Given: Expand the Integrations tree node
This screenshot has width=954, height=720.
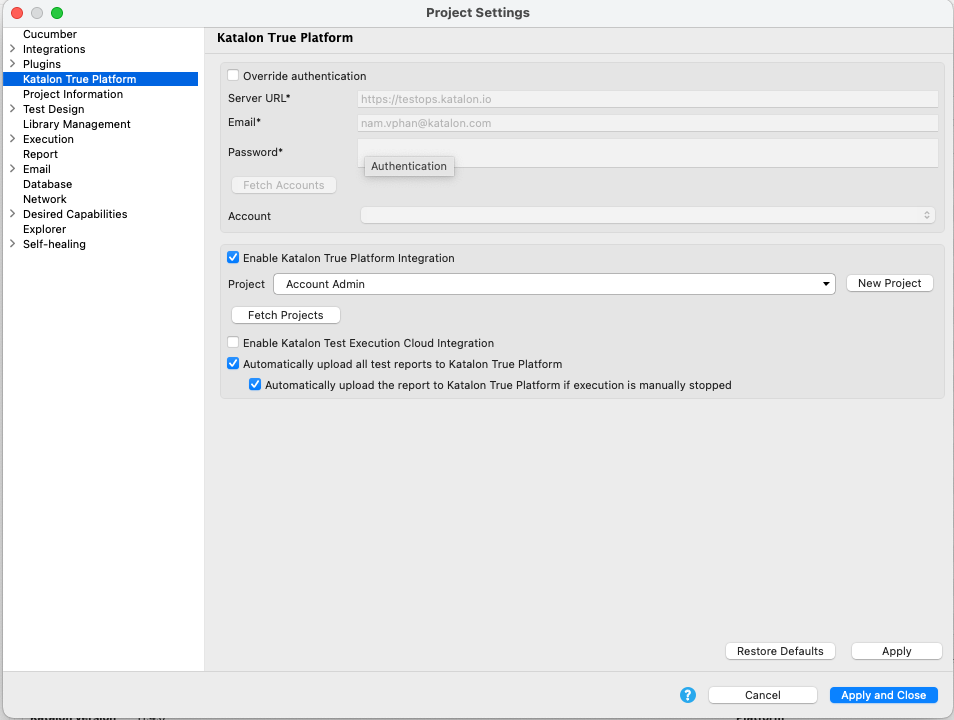Looking at the screenshot, I should click(x=12, y=49).
